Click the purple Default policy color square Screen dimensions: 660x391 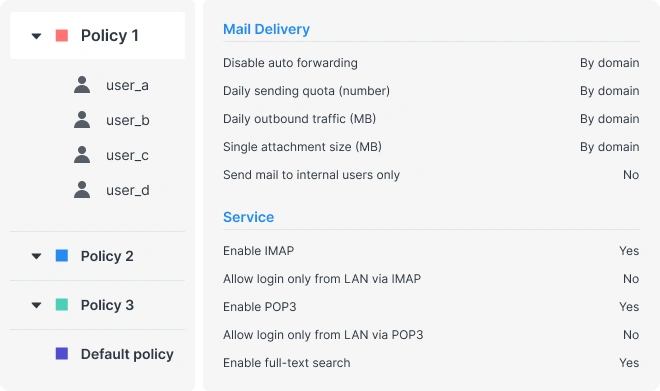pyautogui.click(x=62, y=354)
